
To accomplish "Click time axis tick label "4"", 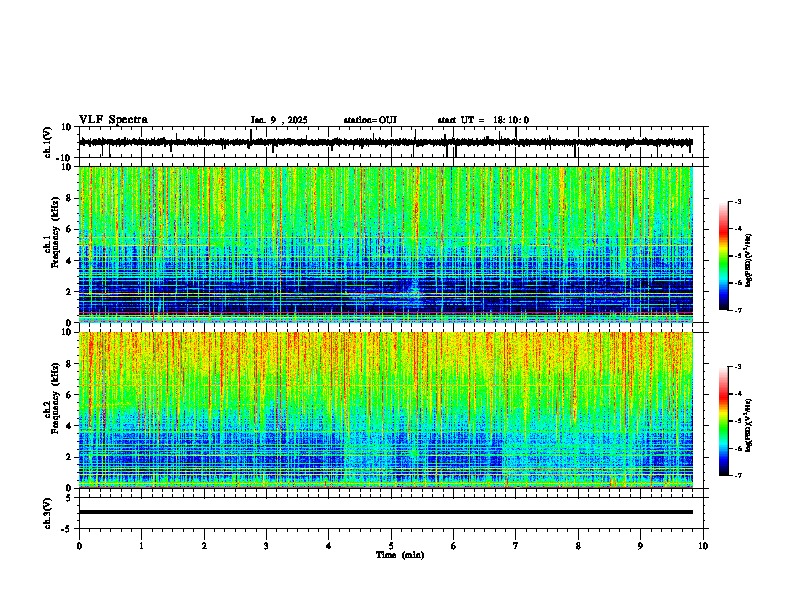I will click(329, 546).
